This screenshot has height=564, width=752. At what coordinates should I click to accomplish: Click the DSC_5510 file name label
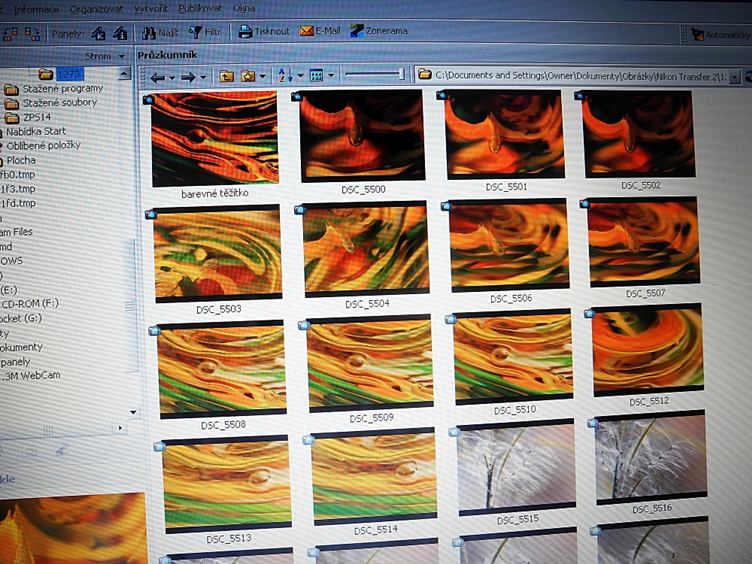tap(515, 410)
